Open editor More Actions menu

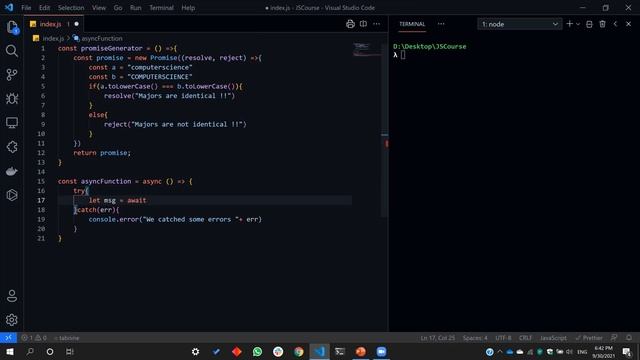[376, 24]
